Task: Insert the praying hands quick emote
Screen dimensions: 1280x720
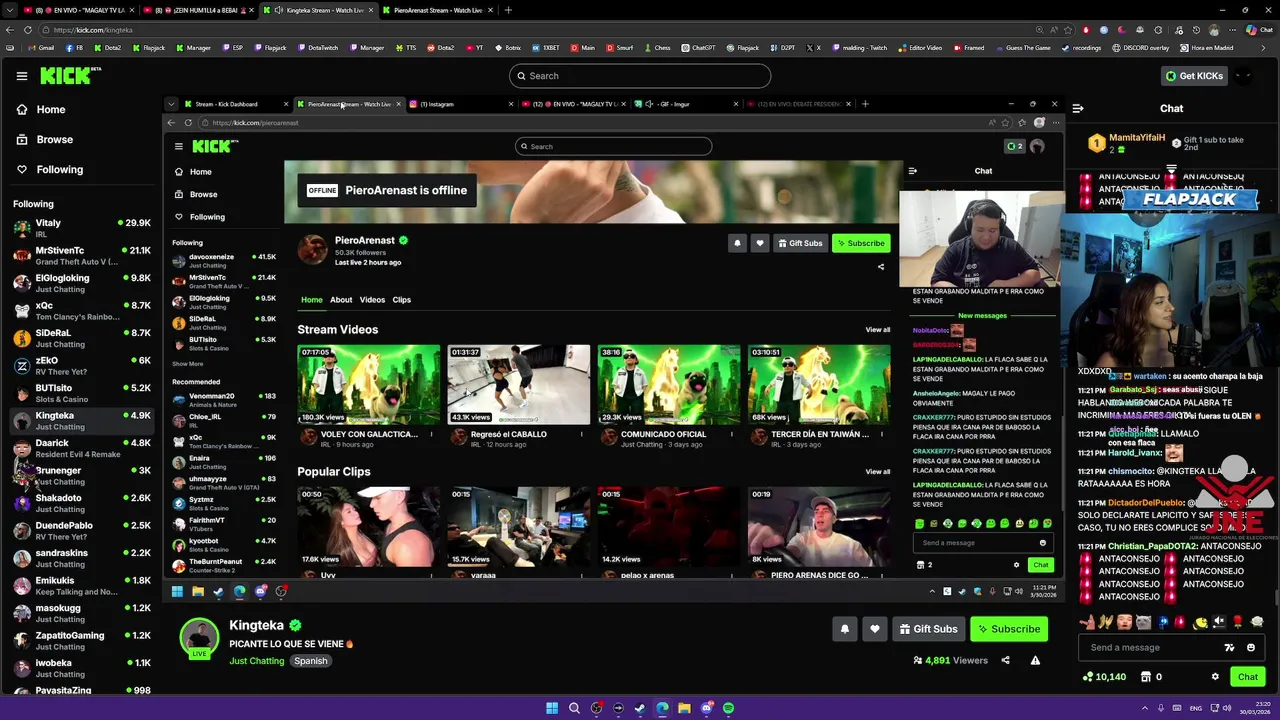Action: (x=1106, y=622)
